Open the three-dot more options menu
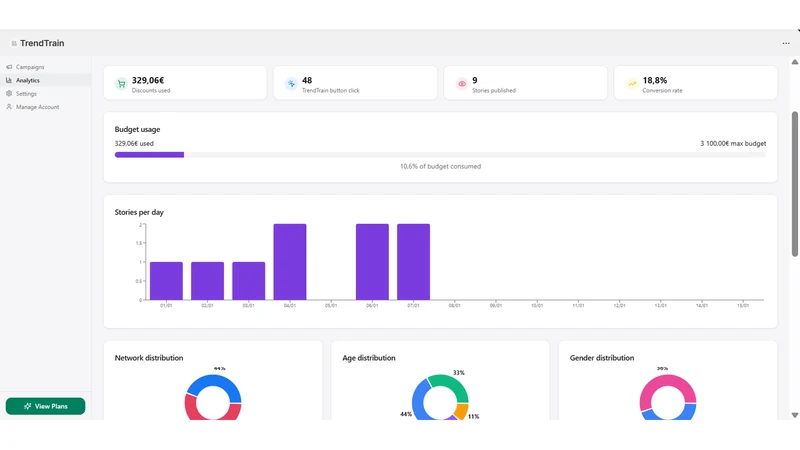 tap(786, 43)
